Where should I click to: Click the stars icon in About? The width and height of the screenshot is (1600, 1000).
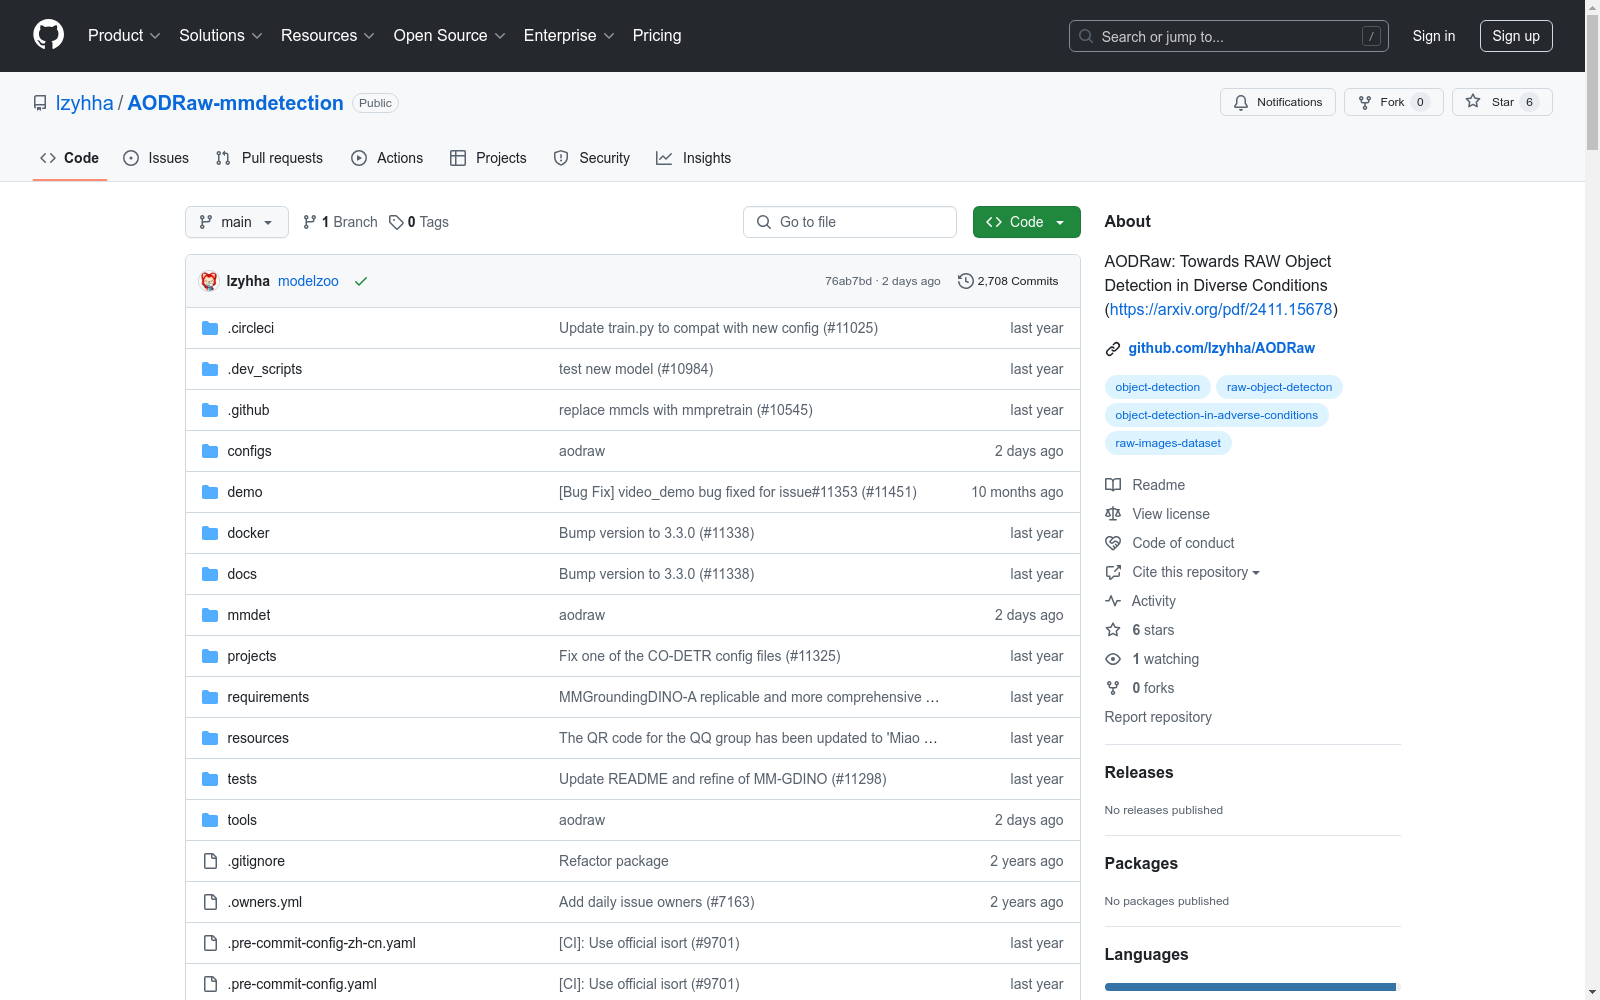(1113, 630)
